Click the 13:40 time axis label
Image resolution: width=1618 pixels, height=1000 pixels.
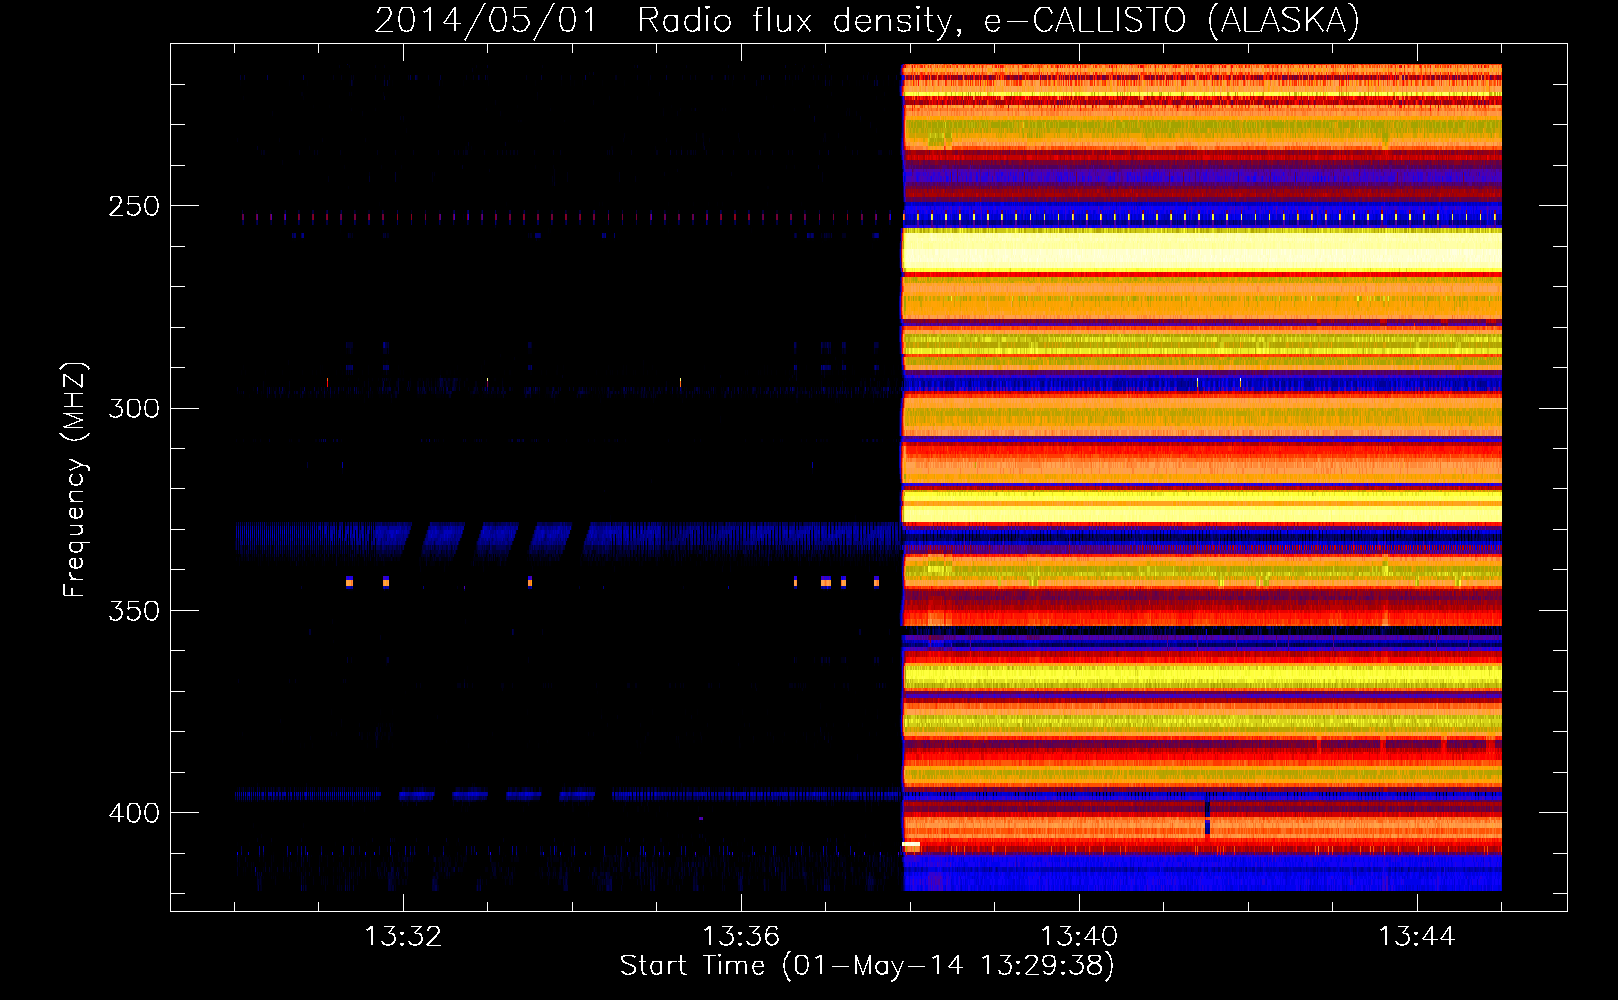coord(1079,937)
